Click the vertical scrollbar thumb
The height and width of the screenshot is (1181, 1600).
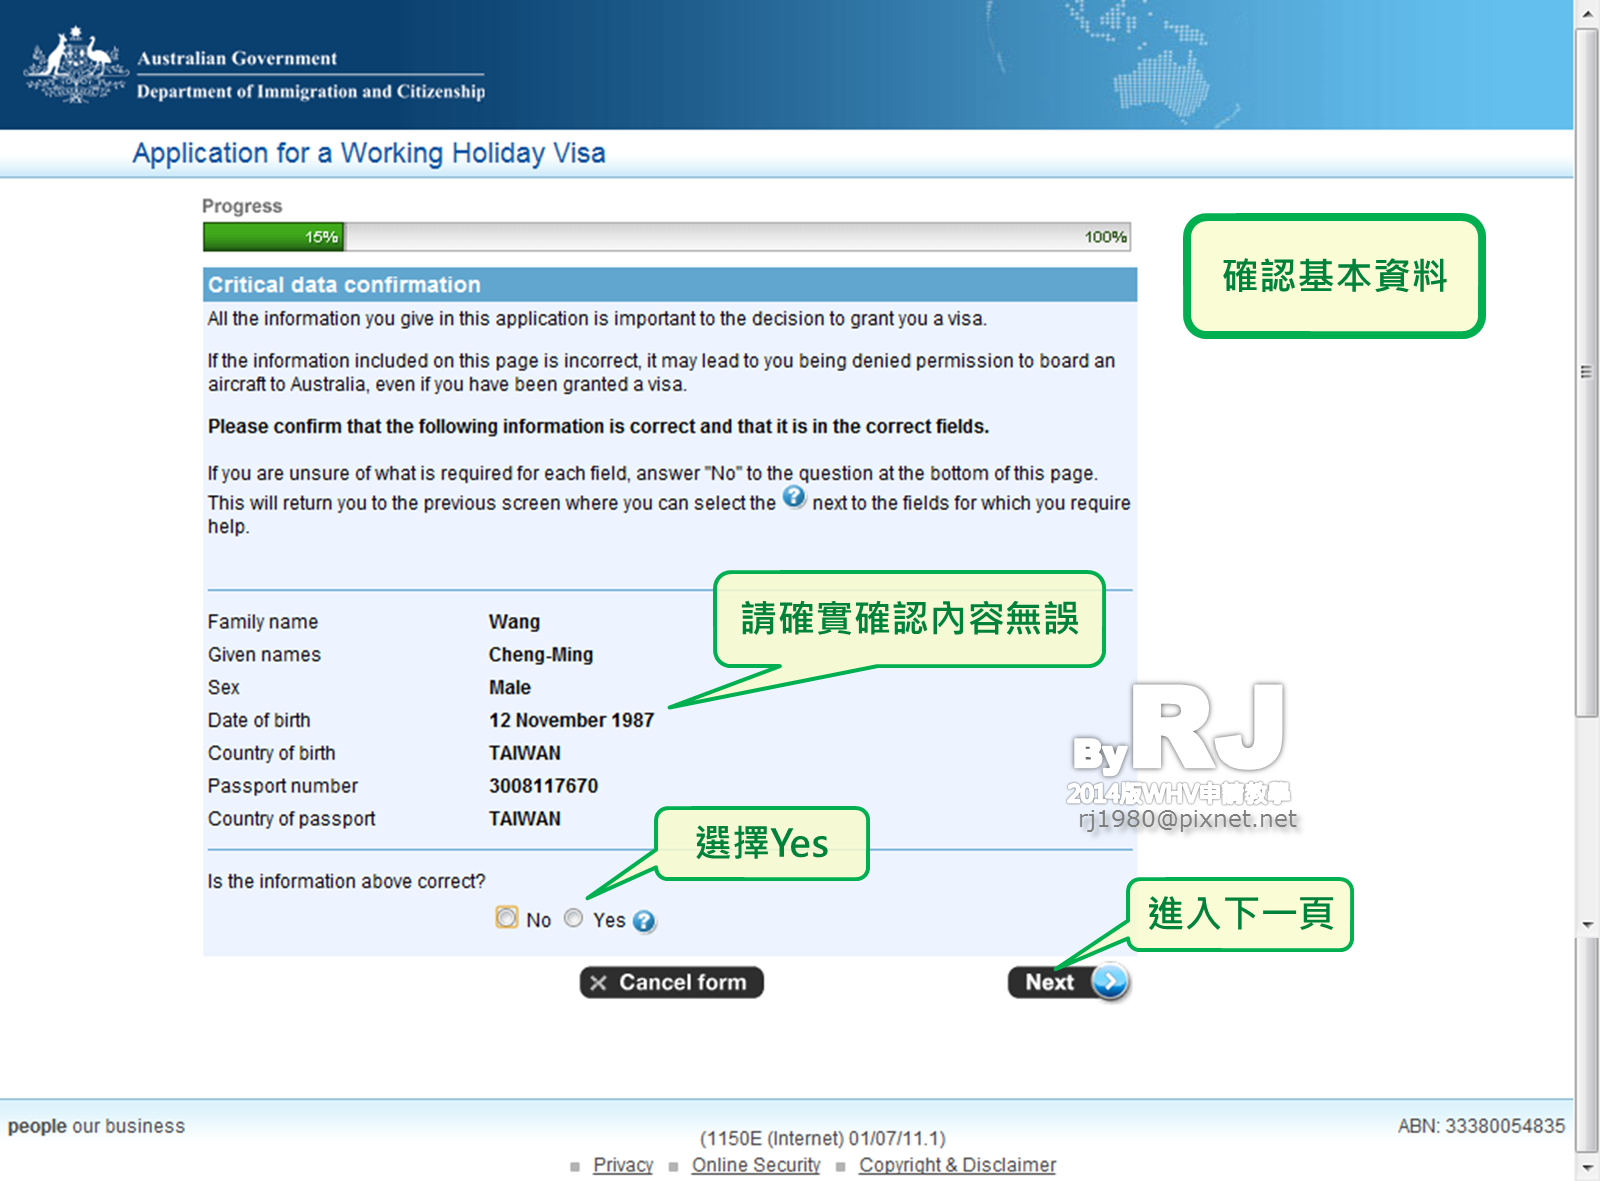coord(1587,372)
